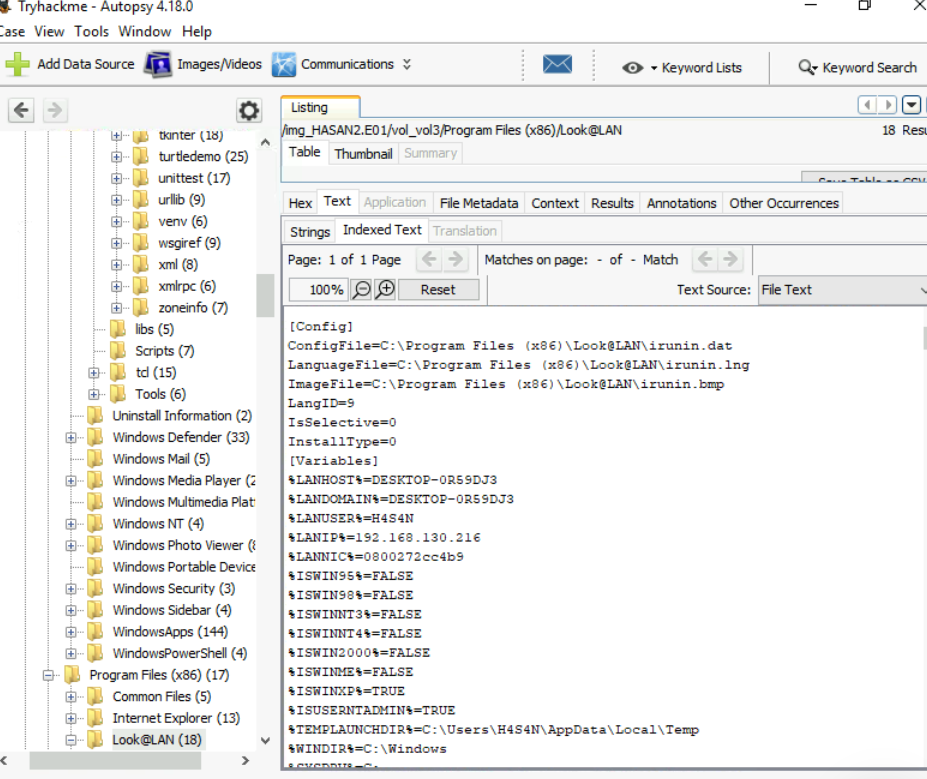Open the Tools menu
The image size is (927, 779).
[x=92, y=31]
